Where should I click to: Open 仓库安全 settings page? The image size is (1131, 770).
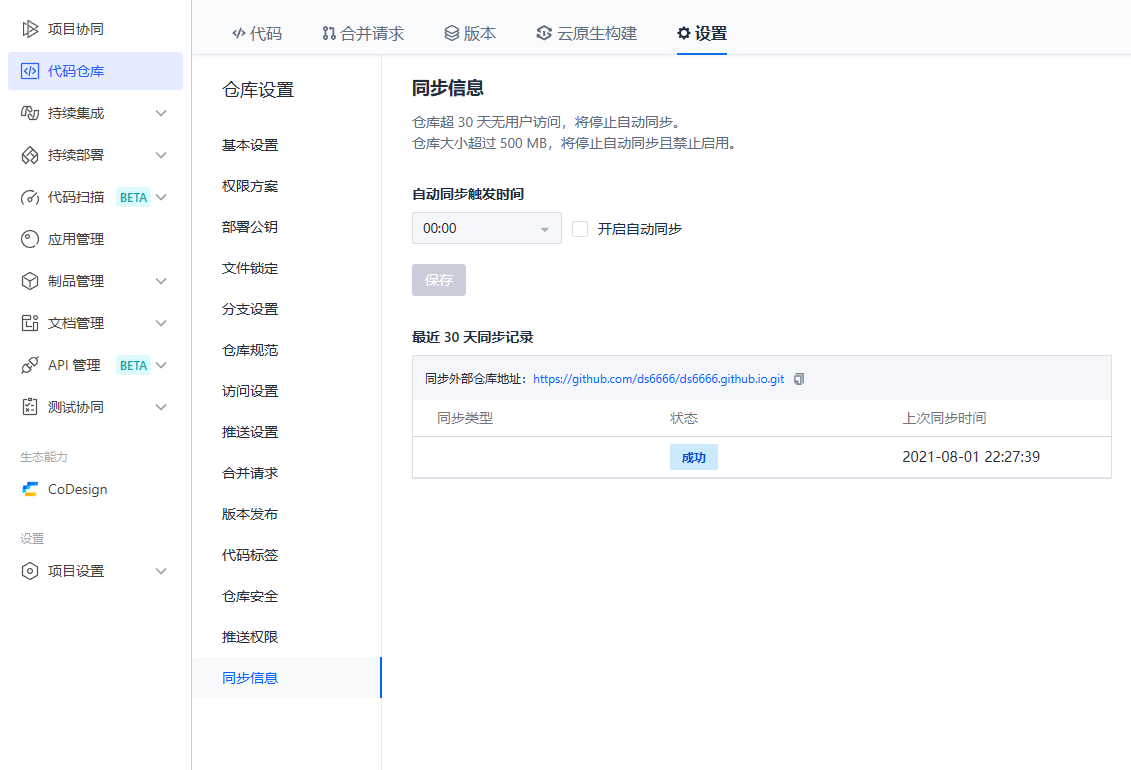pyautogui.click(x=250, y=596)
